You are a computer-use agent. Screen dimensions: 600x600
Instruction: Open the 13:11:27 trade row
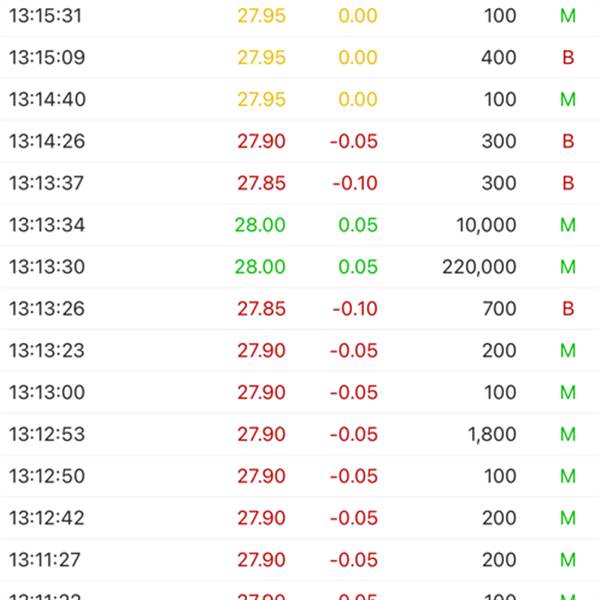(300, 560)
